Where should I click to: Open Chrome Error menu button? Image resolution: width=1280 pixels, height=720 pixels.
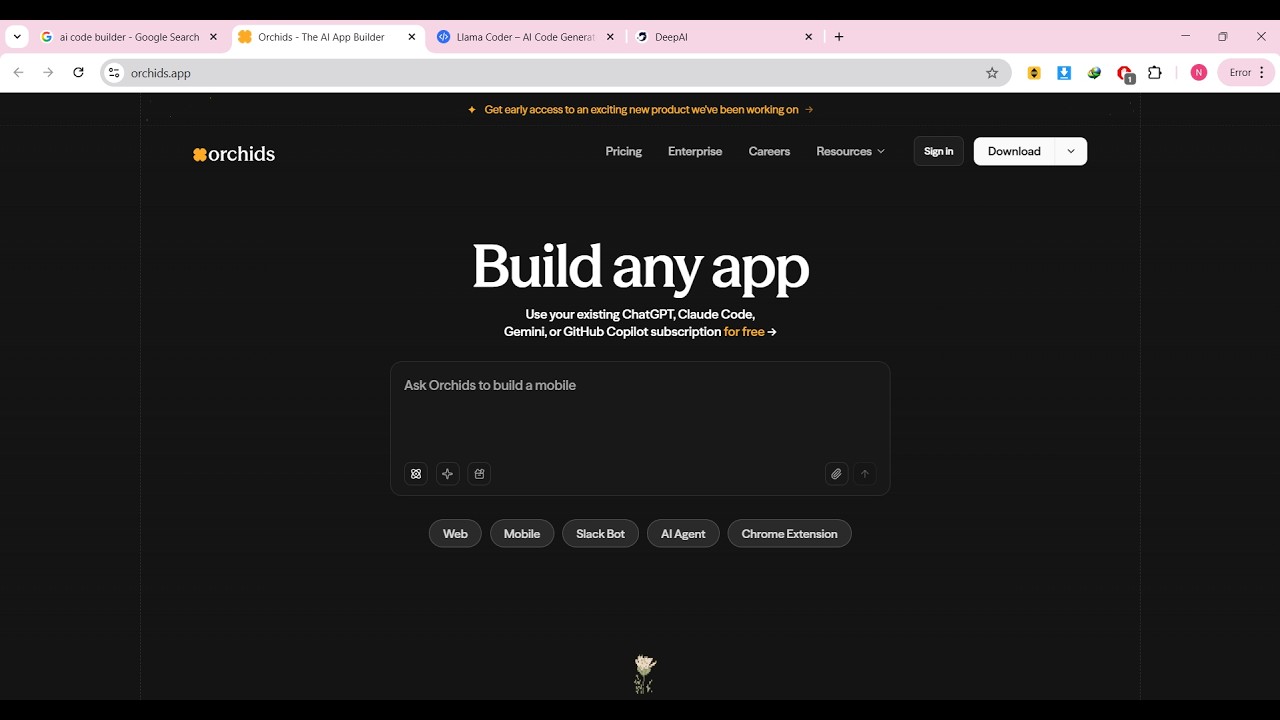click(x=1246, y=73)
